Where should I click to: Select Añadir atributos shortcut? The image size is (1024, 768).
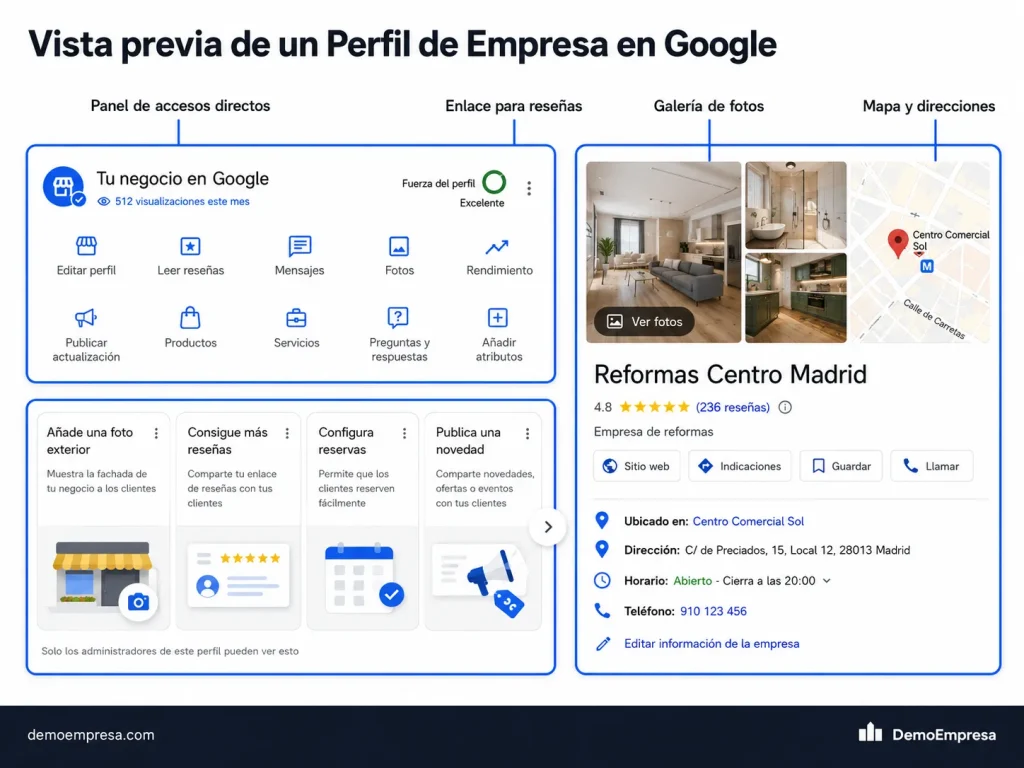[x=499, y=334]
